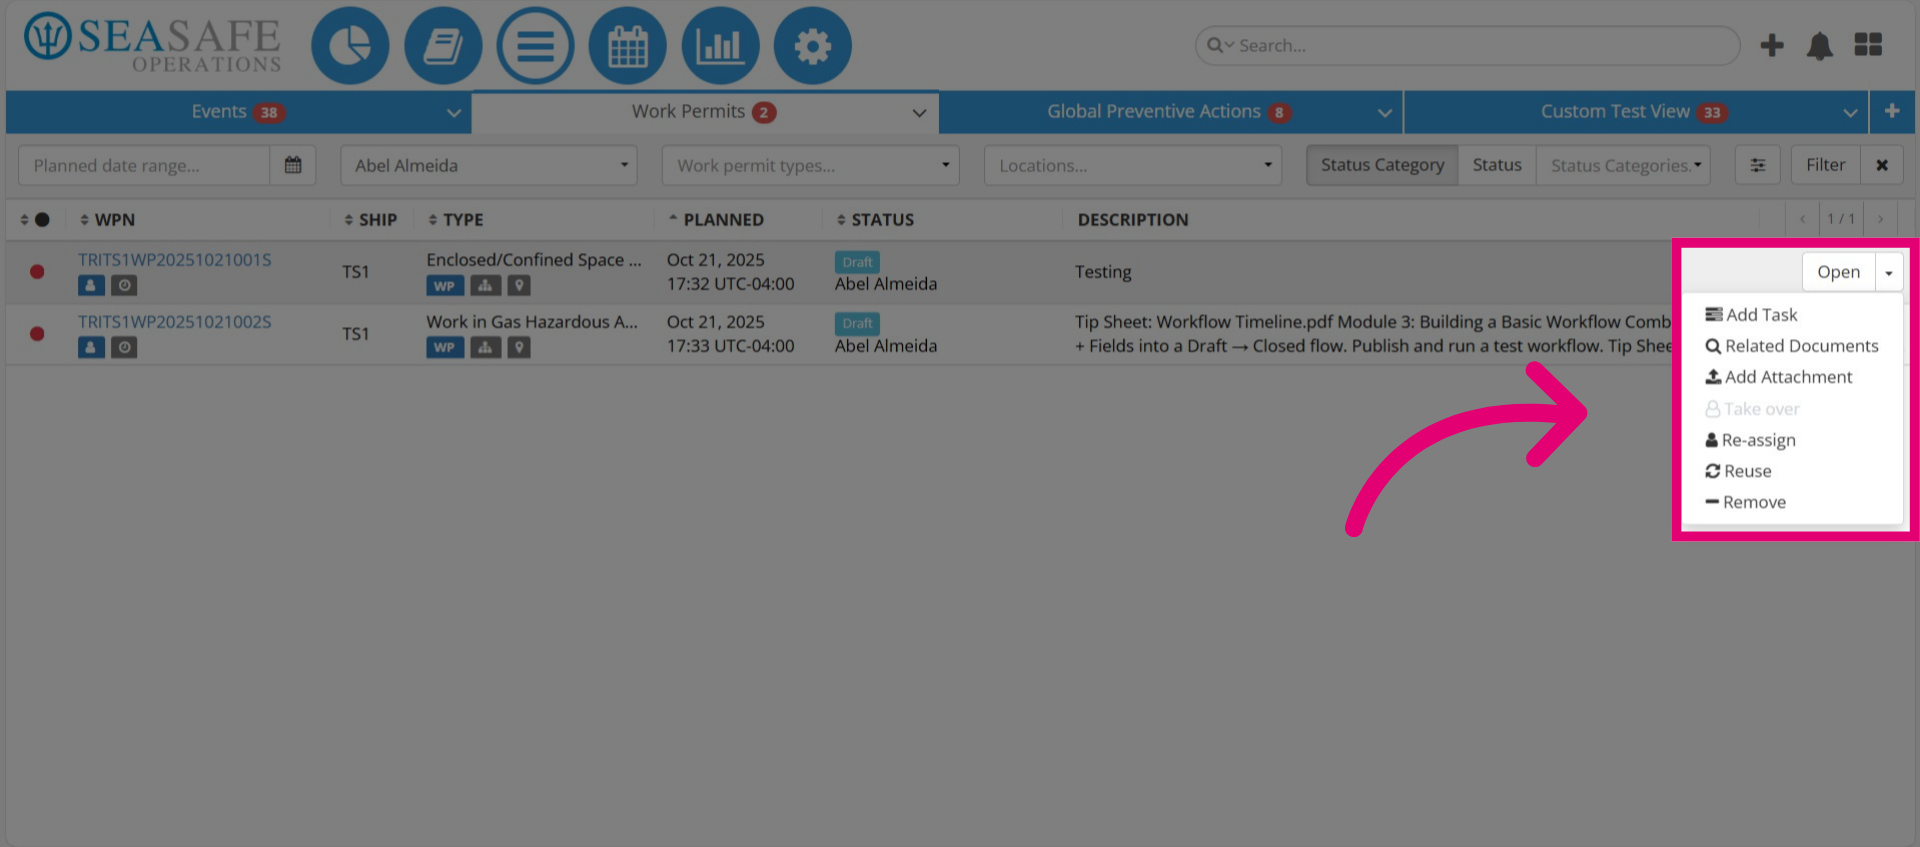
Task: Open the calendar module icon
Action: pyautogui.click(x=628, y=46)
